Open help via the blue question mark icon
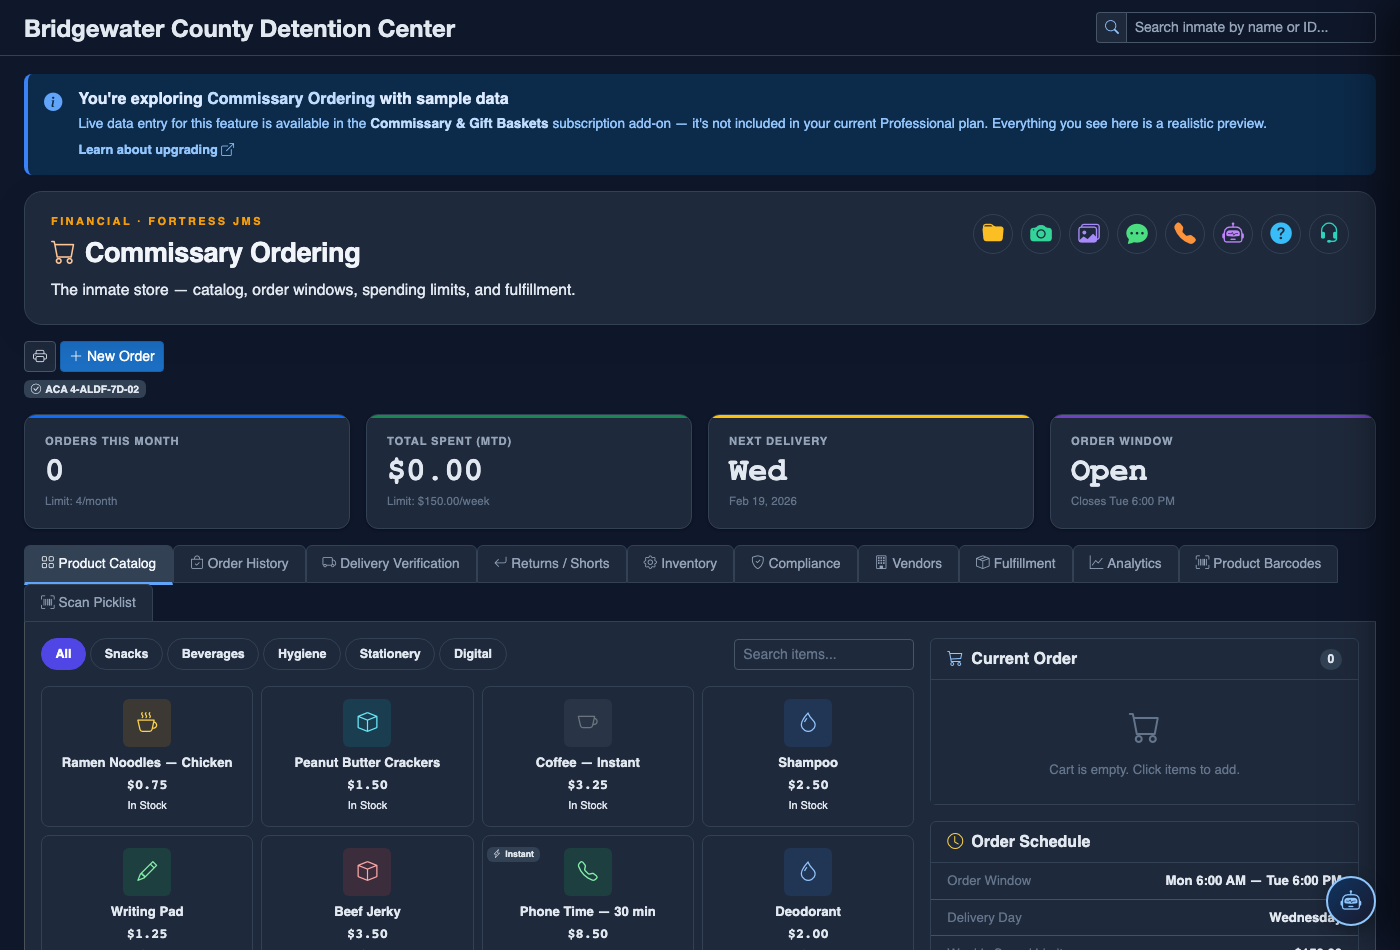Viewport: 1400px width, 950px height. 1281,234
